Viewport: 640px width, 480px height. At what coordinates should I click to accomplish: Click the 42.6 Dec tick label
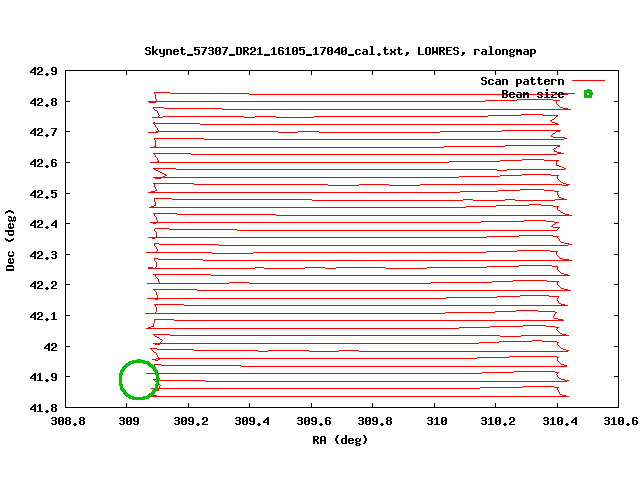(43, 163)
